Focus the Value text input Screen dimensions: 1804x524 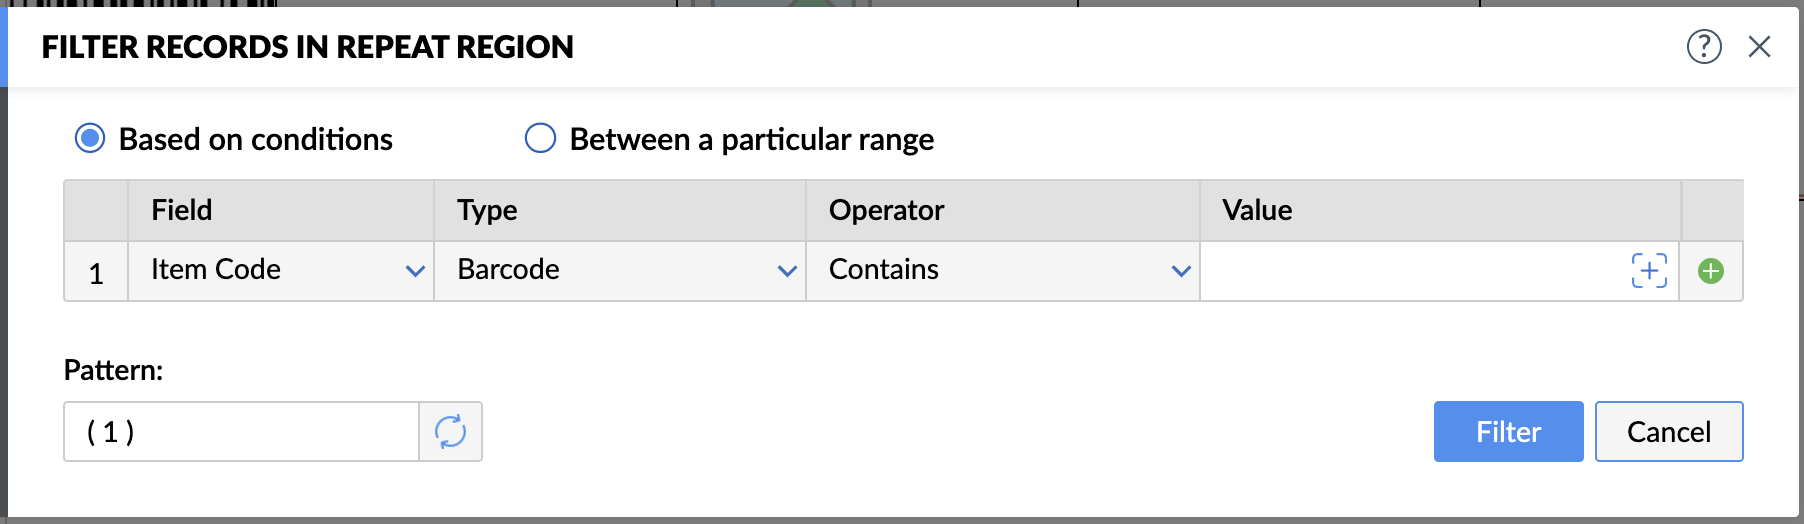[x=1412, y=270]
